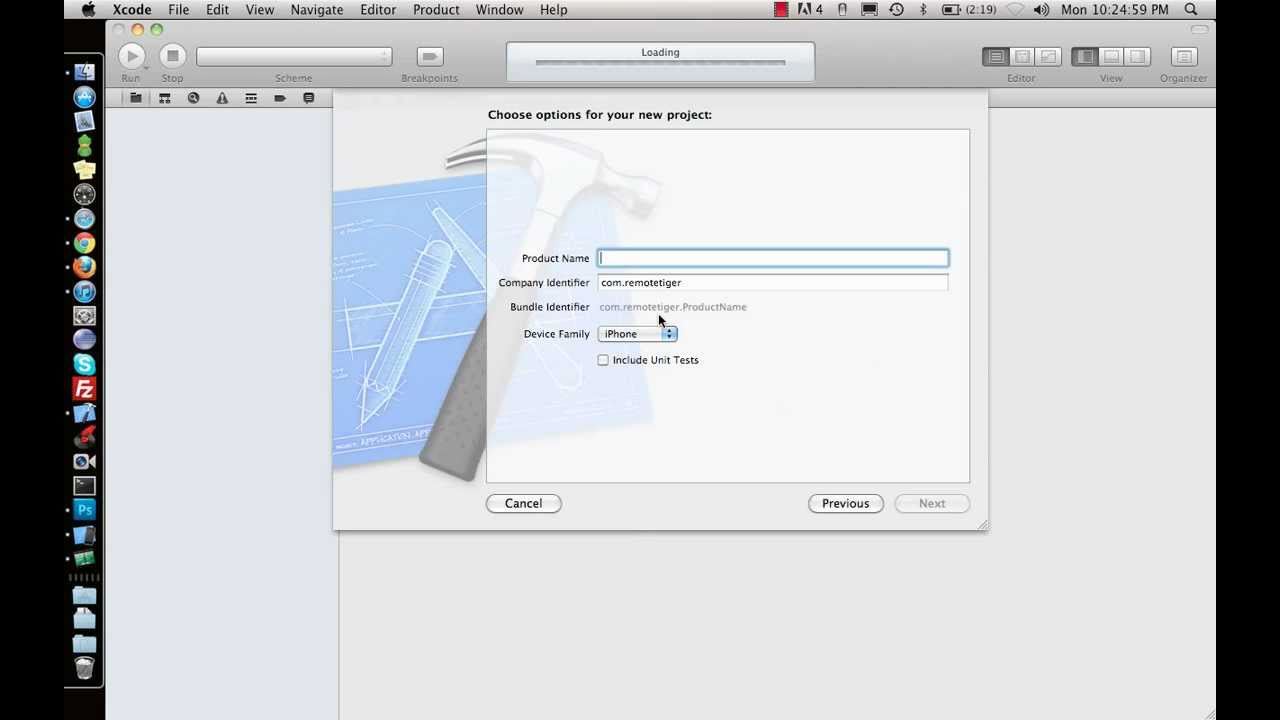
Task: Select the Standard editor button
Action: 996,57
